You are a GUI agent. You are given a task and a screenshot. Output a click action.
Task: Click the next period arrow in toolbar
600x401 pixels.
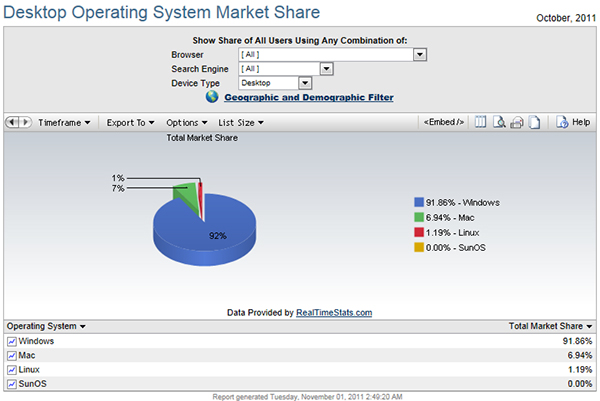coord(24,122)
